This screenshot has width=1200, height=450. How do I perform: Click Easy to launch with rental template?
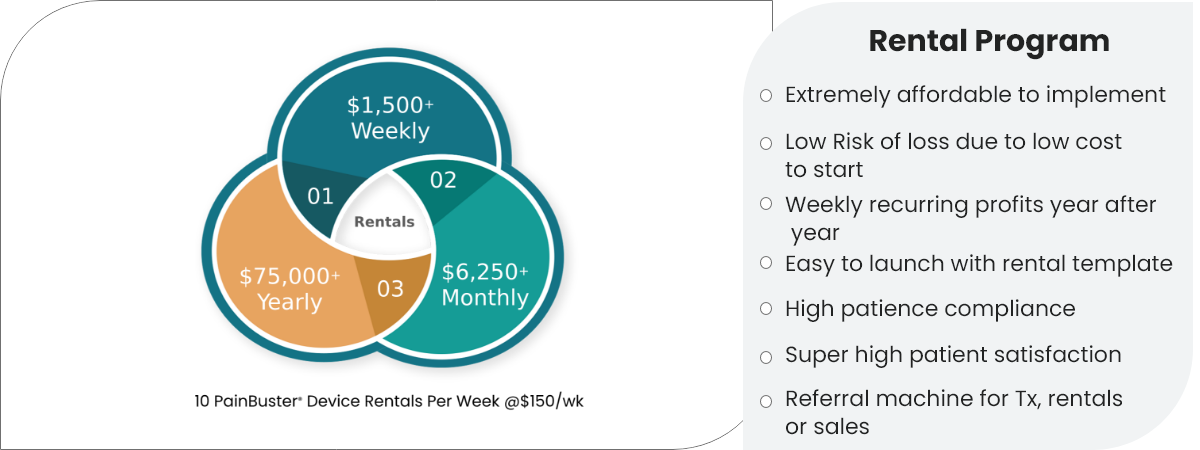[x=978, y=264]
